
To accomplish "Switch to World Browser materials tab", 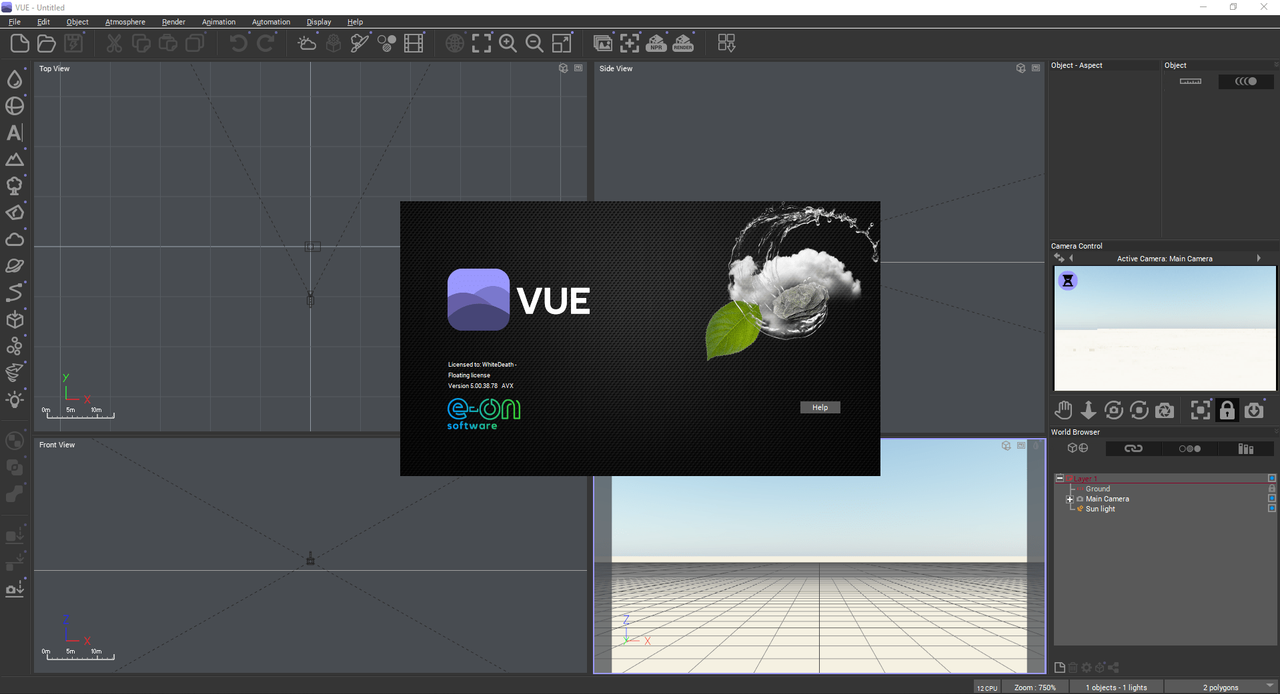I will [x=1189, y=448].
